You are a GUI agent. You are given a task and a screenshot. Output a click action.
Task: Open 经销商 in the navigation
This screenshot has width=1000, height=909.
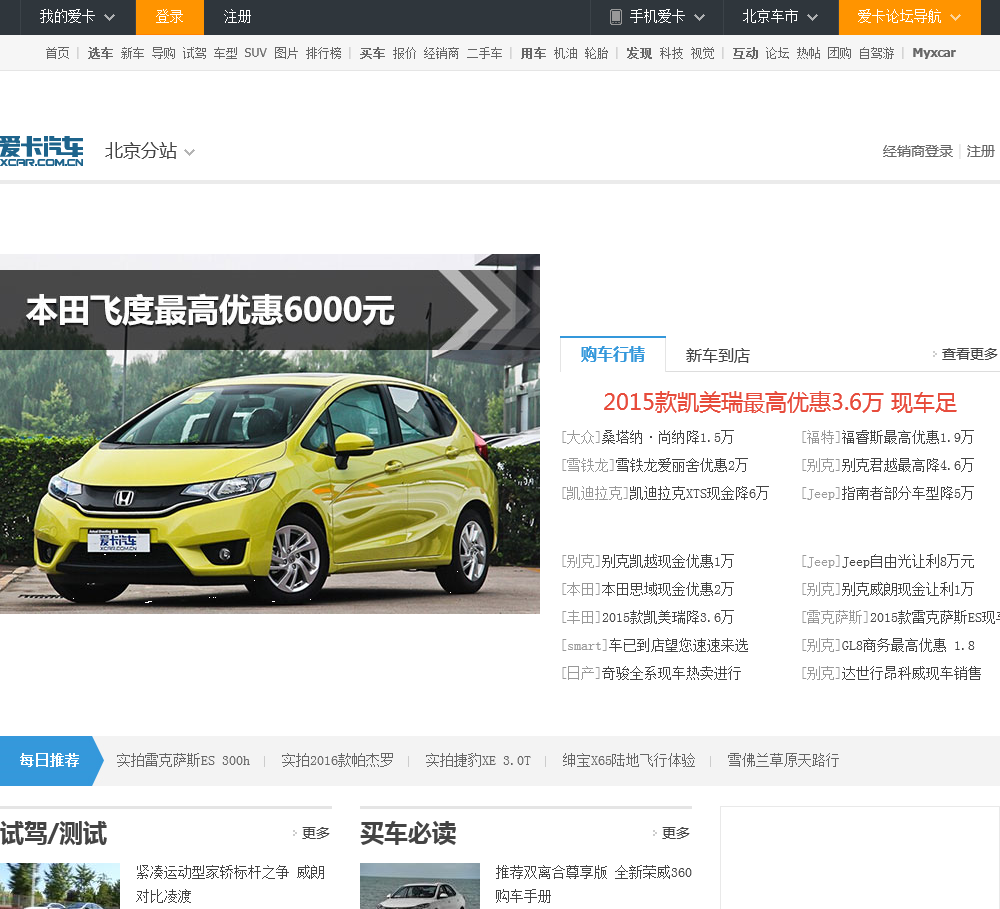441,53
